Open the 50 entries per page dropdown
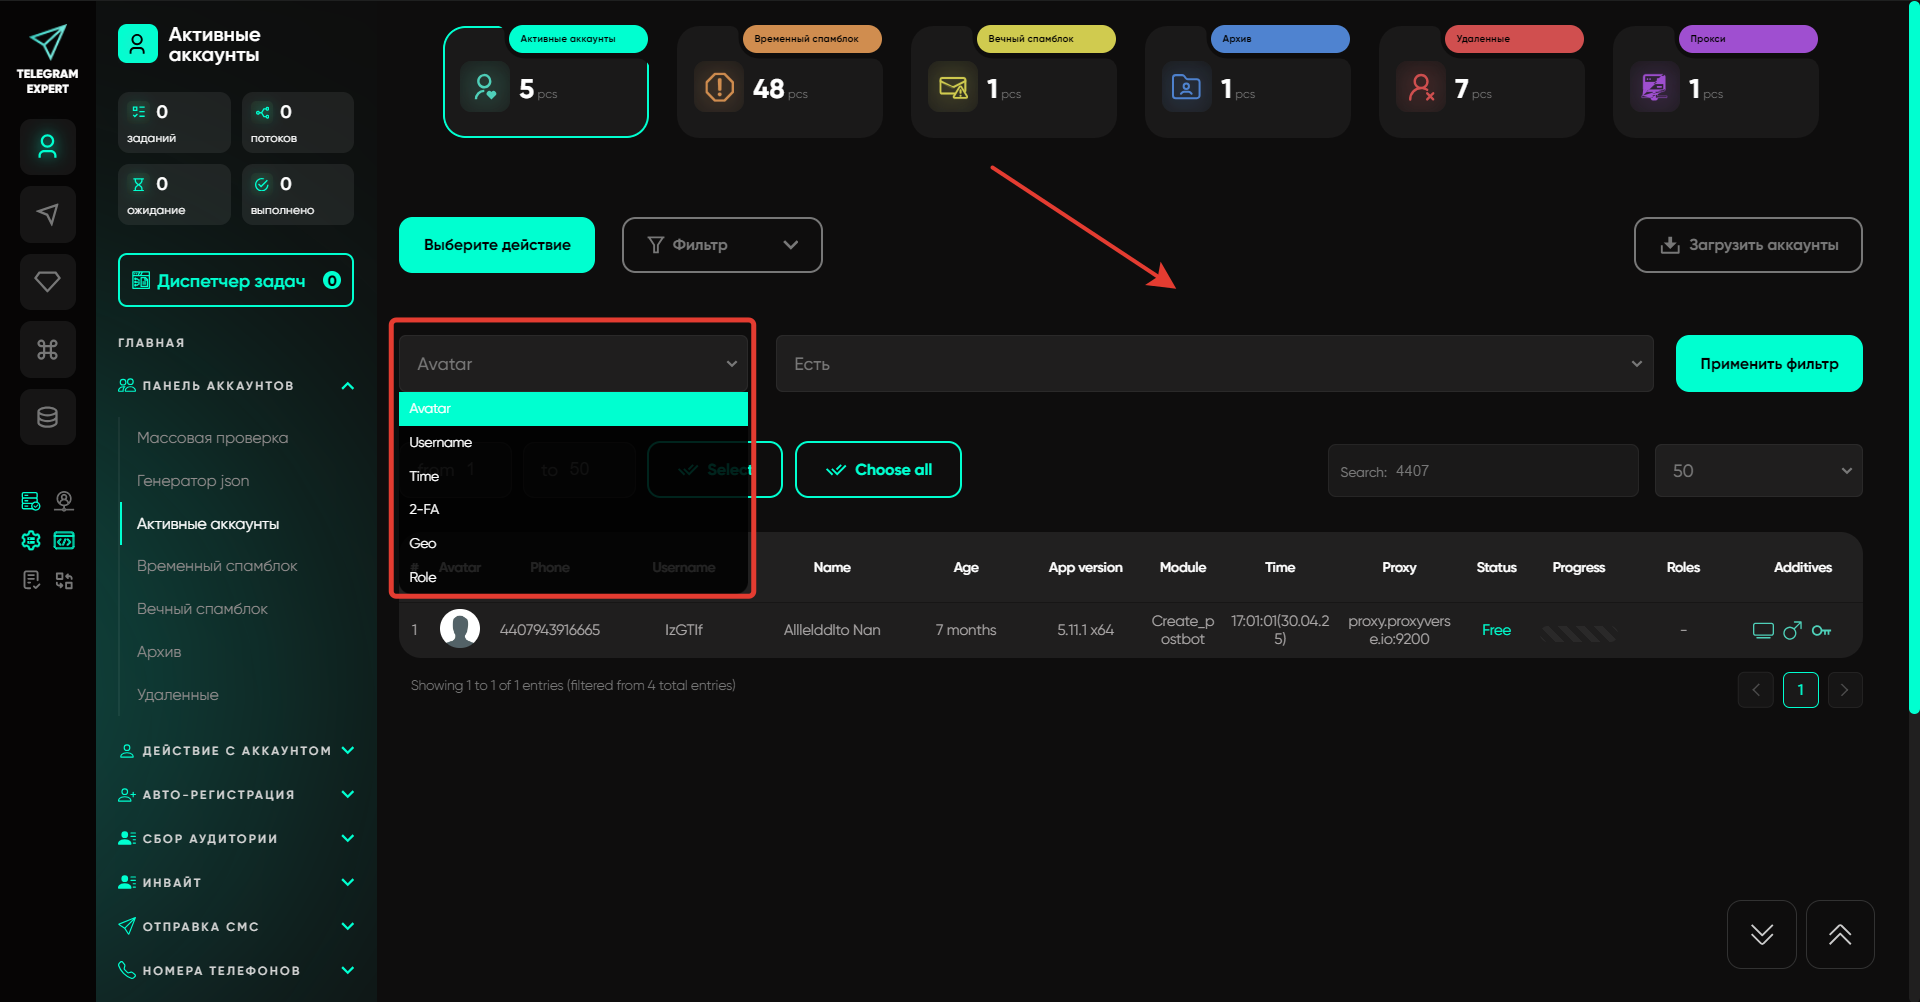Image resolution: width=1920 pixels, height=1002 pixels. click(1757, 471)
